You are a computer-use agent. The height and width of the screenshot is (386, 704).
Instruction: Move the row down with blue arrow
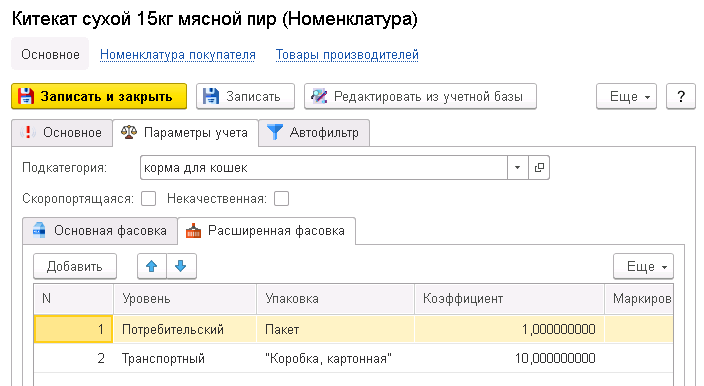181,266
